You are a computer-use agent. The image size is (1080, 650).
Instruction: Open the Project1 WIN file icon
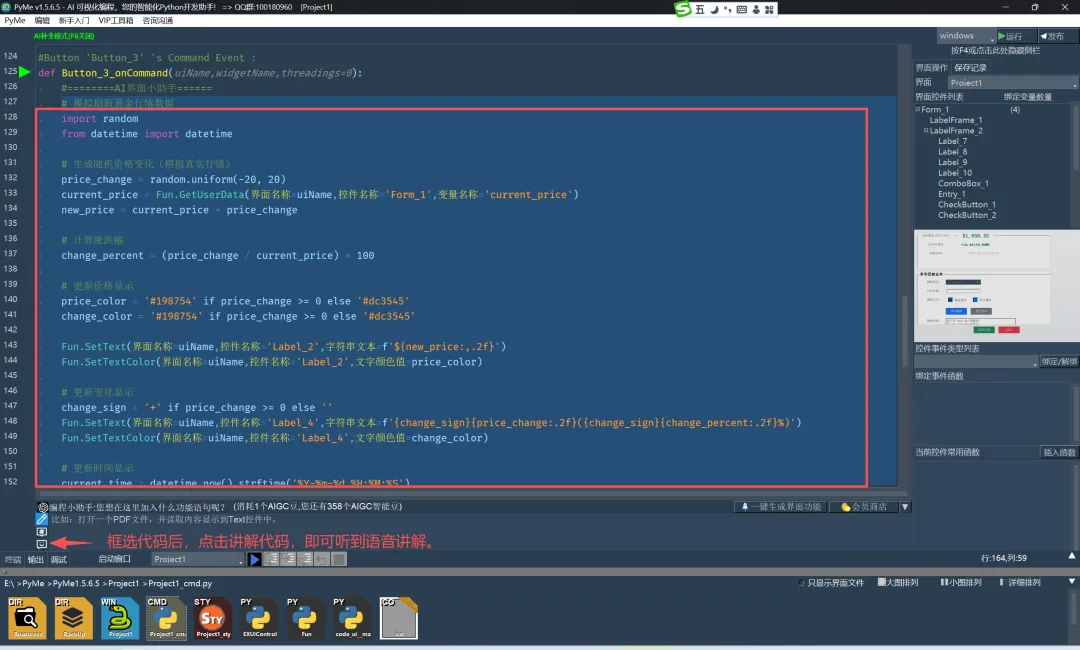pos(120,618)
